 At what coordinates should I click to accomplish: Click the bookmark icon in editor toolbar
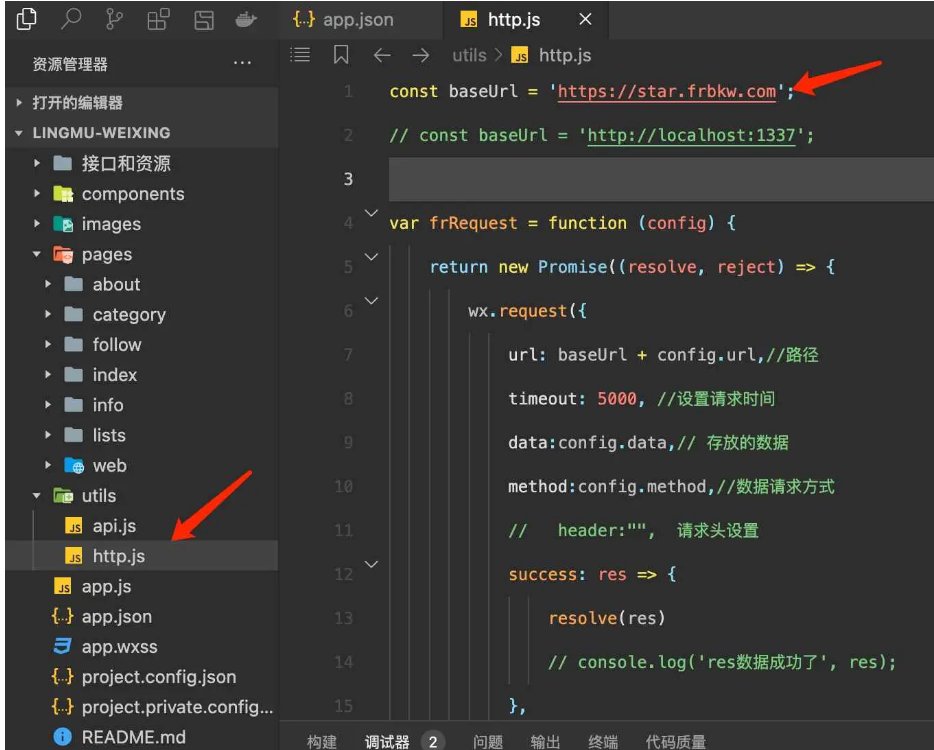point(341,55)
